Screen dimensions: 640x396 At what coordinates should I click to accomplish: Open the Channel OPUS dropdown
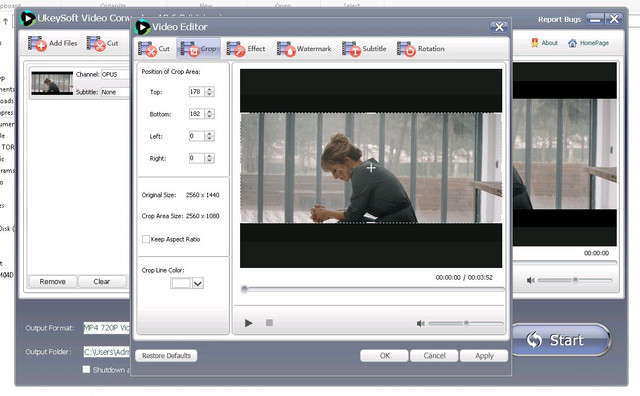coord(115,74)
